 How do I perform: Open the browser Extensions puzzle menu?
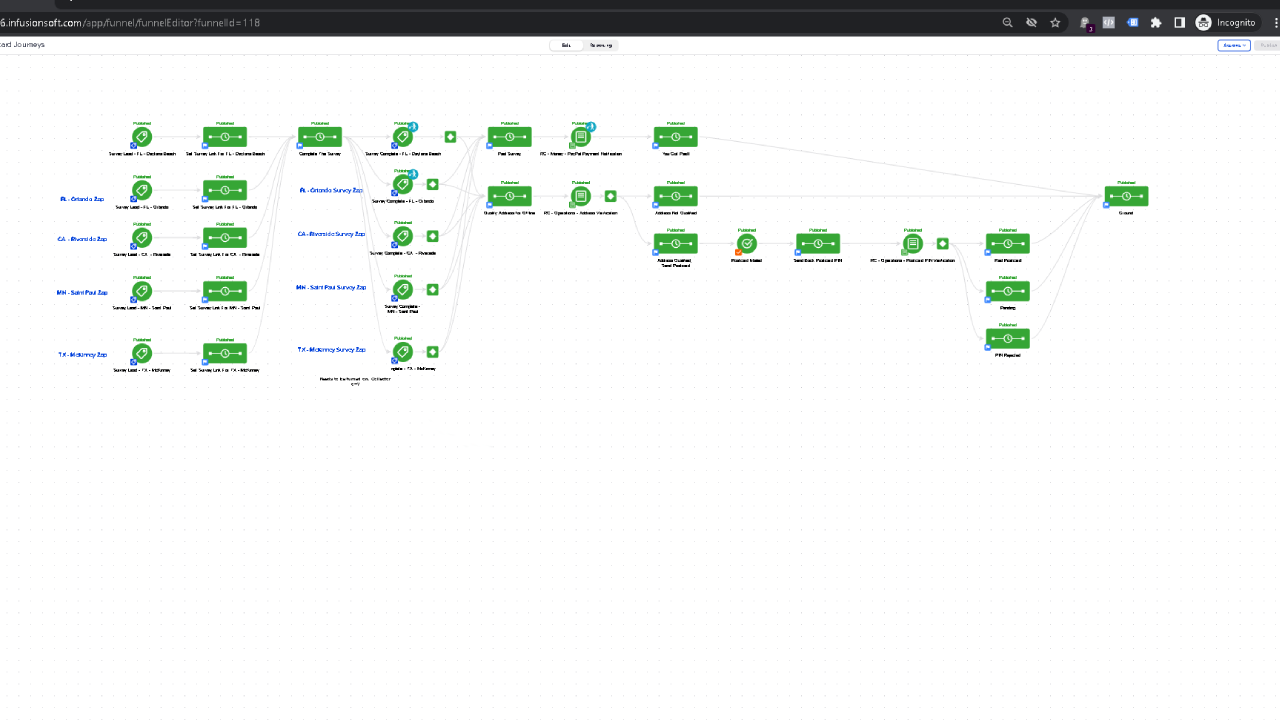coord(1156,22)
